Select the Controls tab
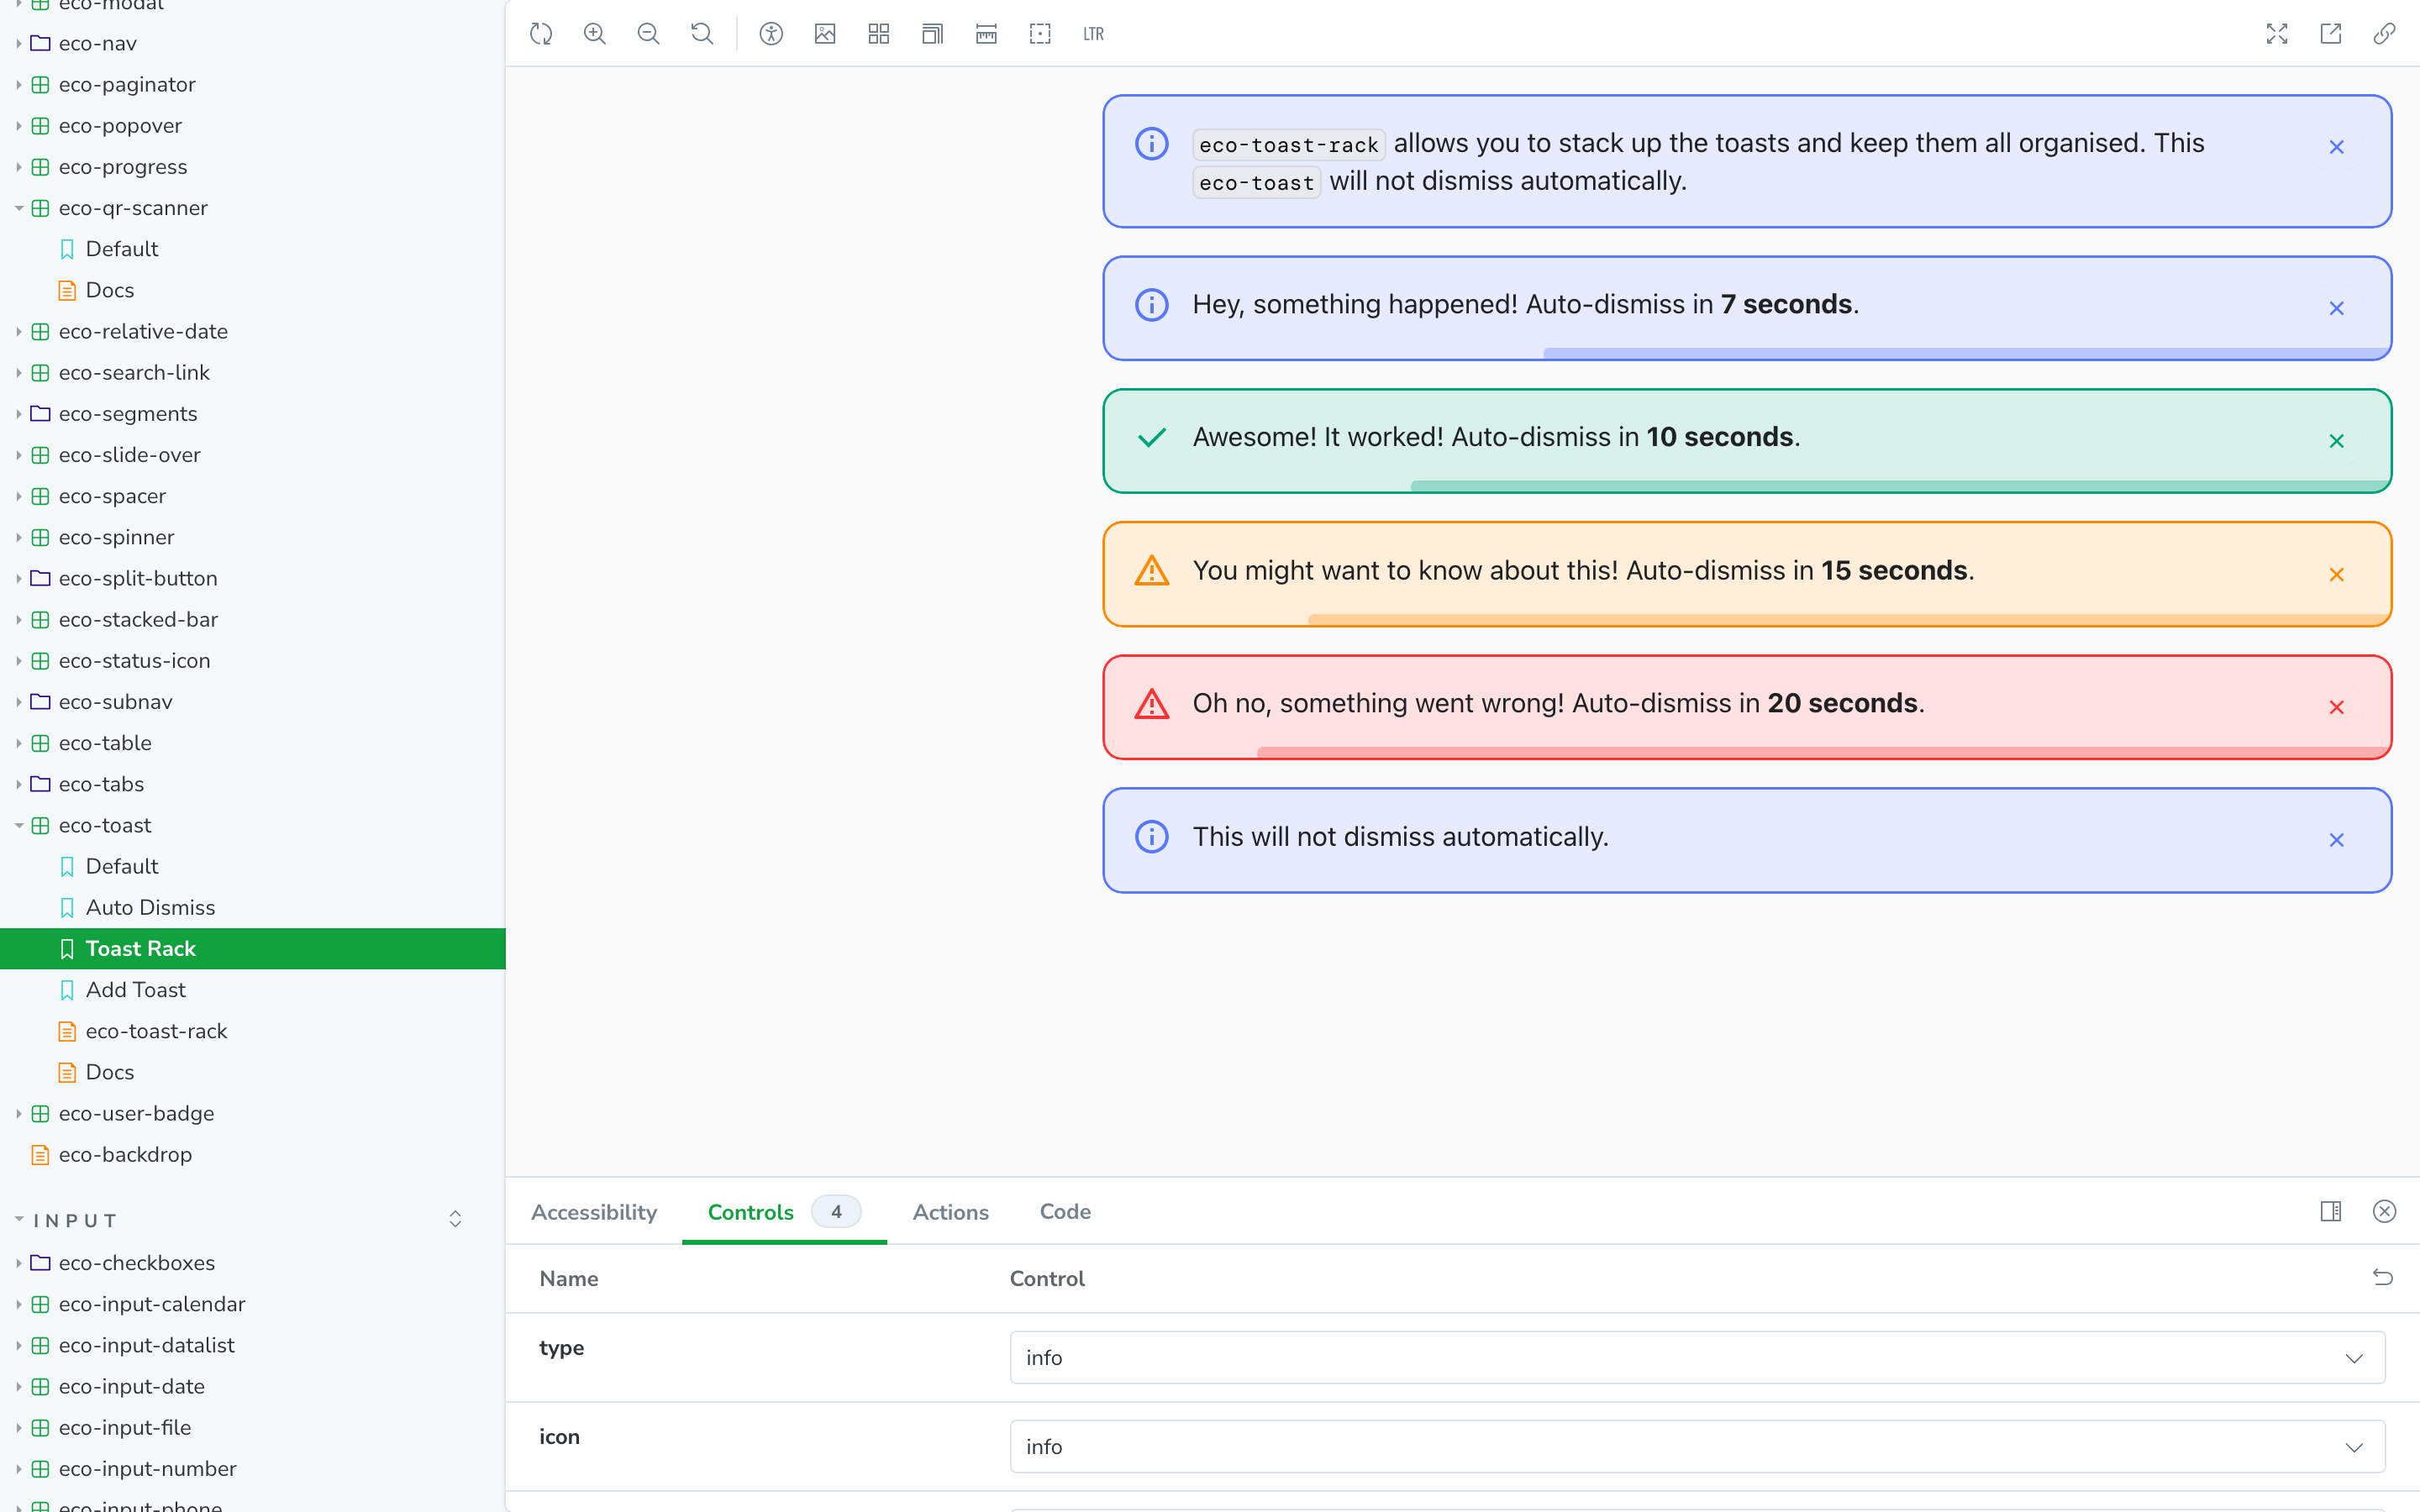The height and width of the screenshot is (1512, 2420). click(x=784, y=1212)
